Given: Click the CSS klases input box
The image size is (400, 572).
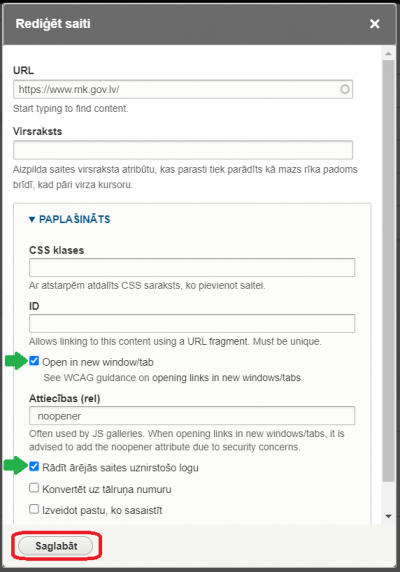Looking at the screenshot, I should pyautogui.click(x=192, y=267).
